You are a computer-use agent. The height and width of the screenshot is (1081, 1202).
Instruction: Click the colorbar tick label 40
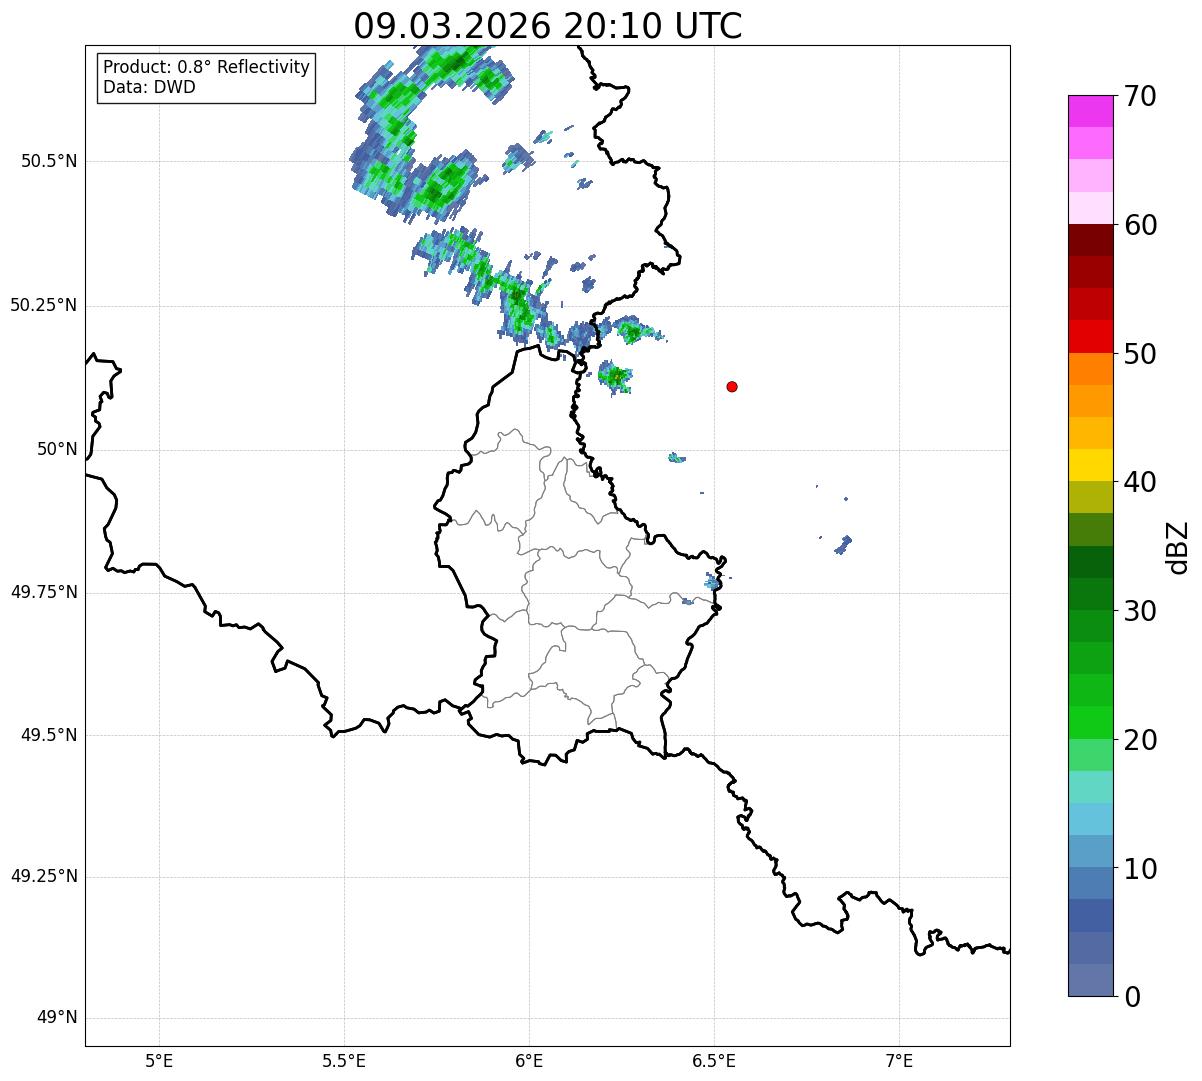pos(1140,482)
